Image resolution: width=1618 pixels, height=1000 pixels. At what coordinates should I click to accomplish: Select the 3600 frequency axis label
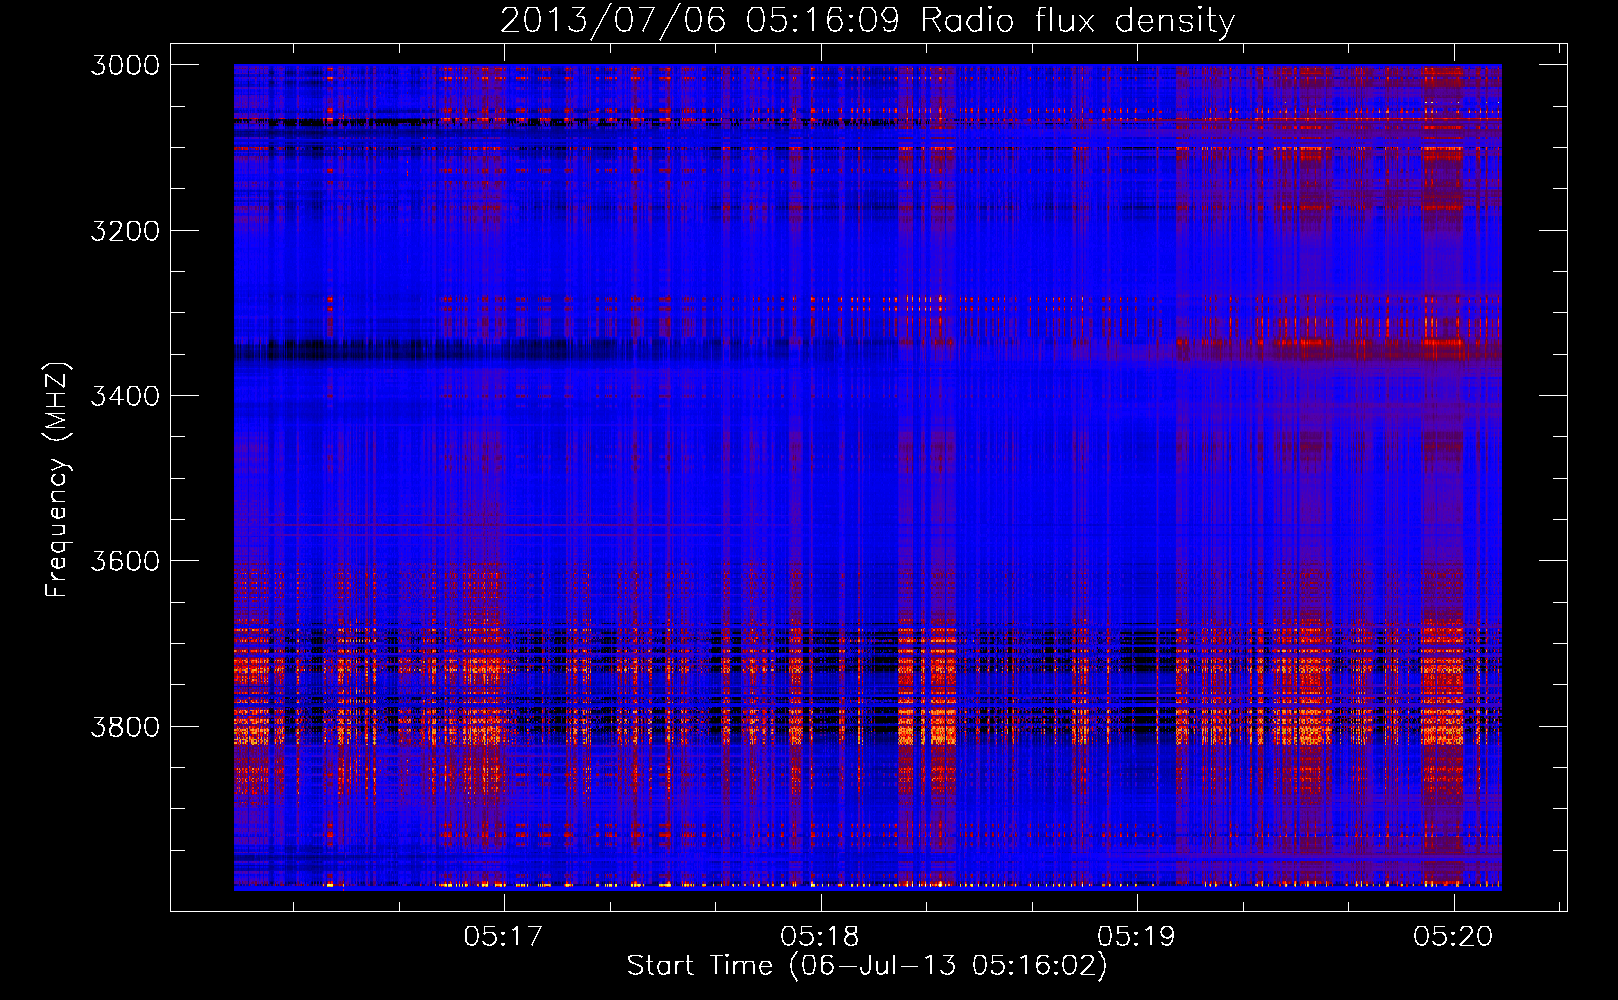pos(125,561)
